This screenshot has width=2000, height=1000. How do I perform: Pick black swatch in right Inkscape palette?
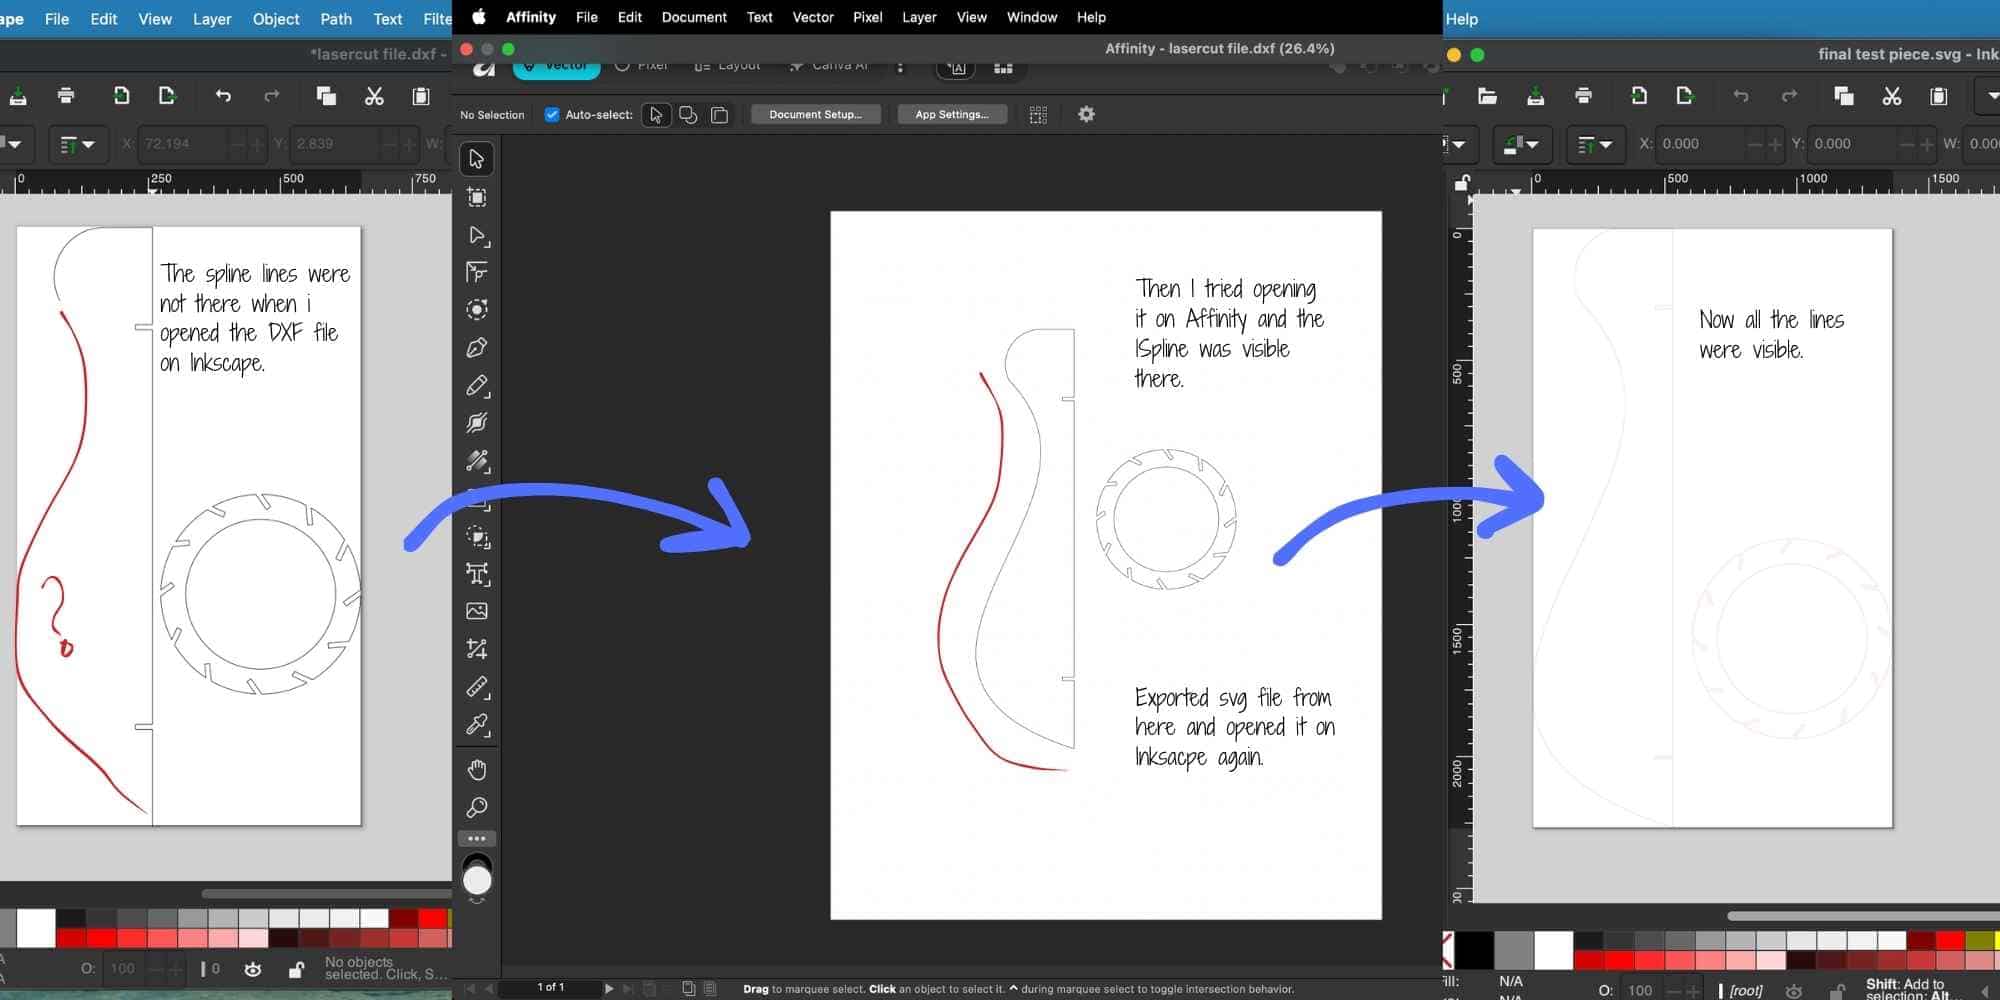coord(1474,950)
